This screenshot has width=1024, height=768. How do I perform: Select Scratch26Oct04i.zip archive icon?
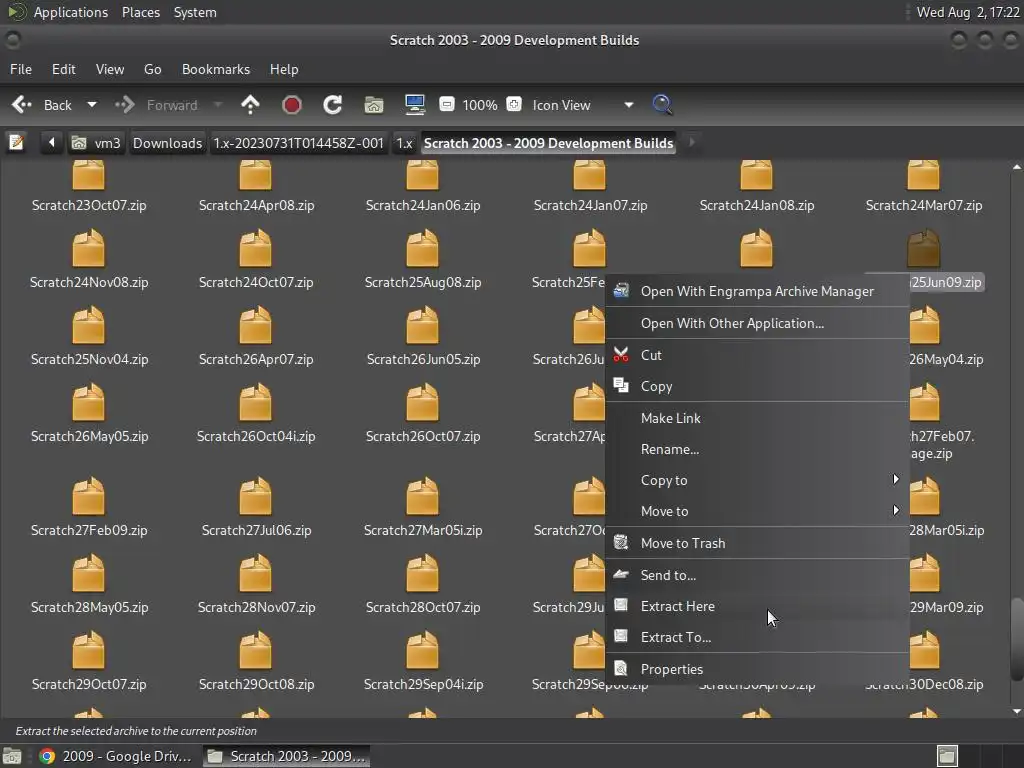click(255, 402)
